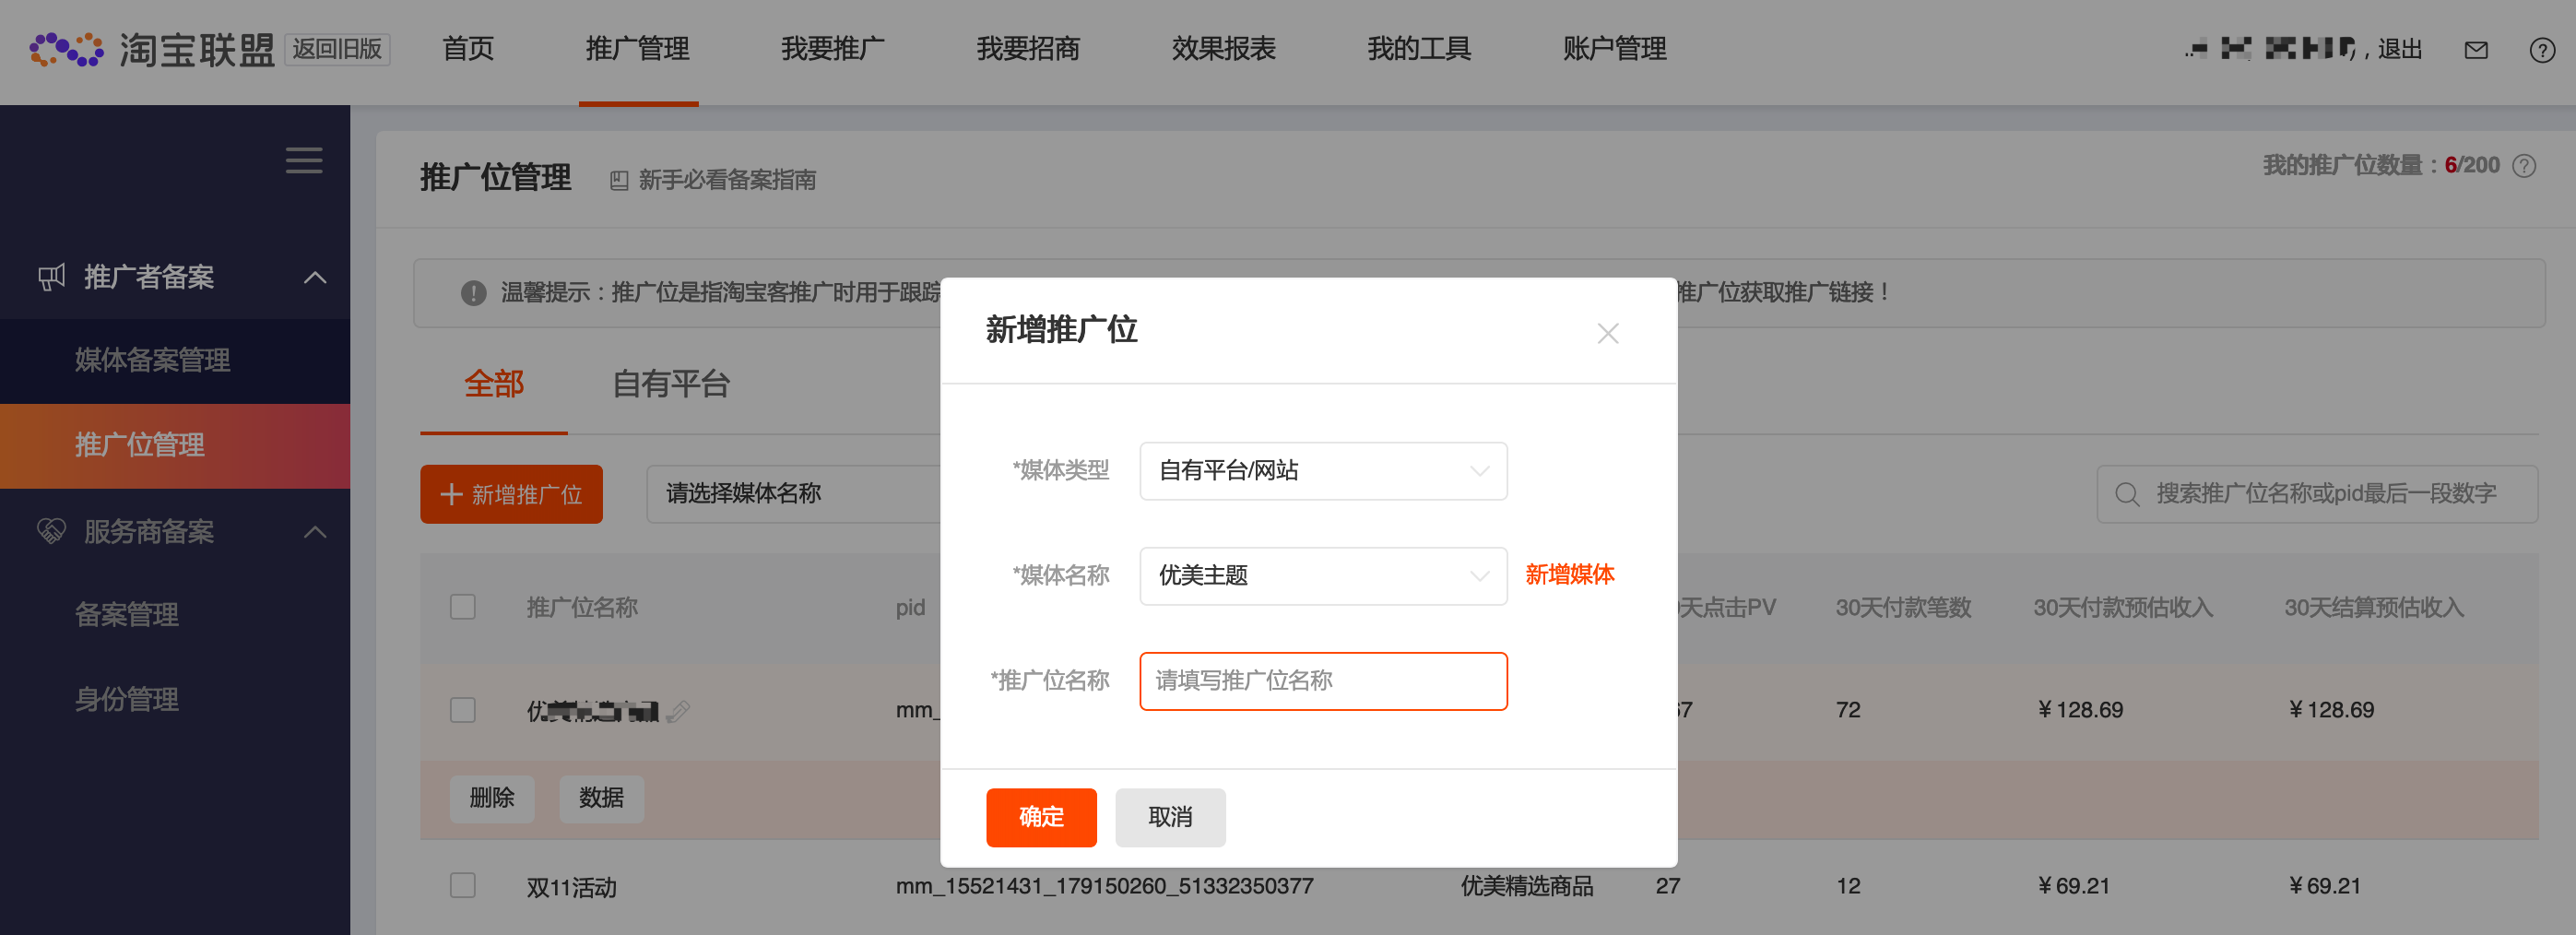Image resolution: width=2576 pixels, height=935 pixels.
Task: Open the 媒体名称 dropdown 优美主题
Action: tap(1323, 576)
